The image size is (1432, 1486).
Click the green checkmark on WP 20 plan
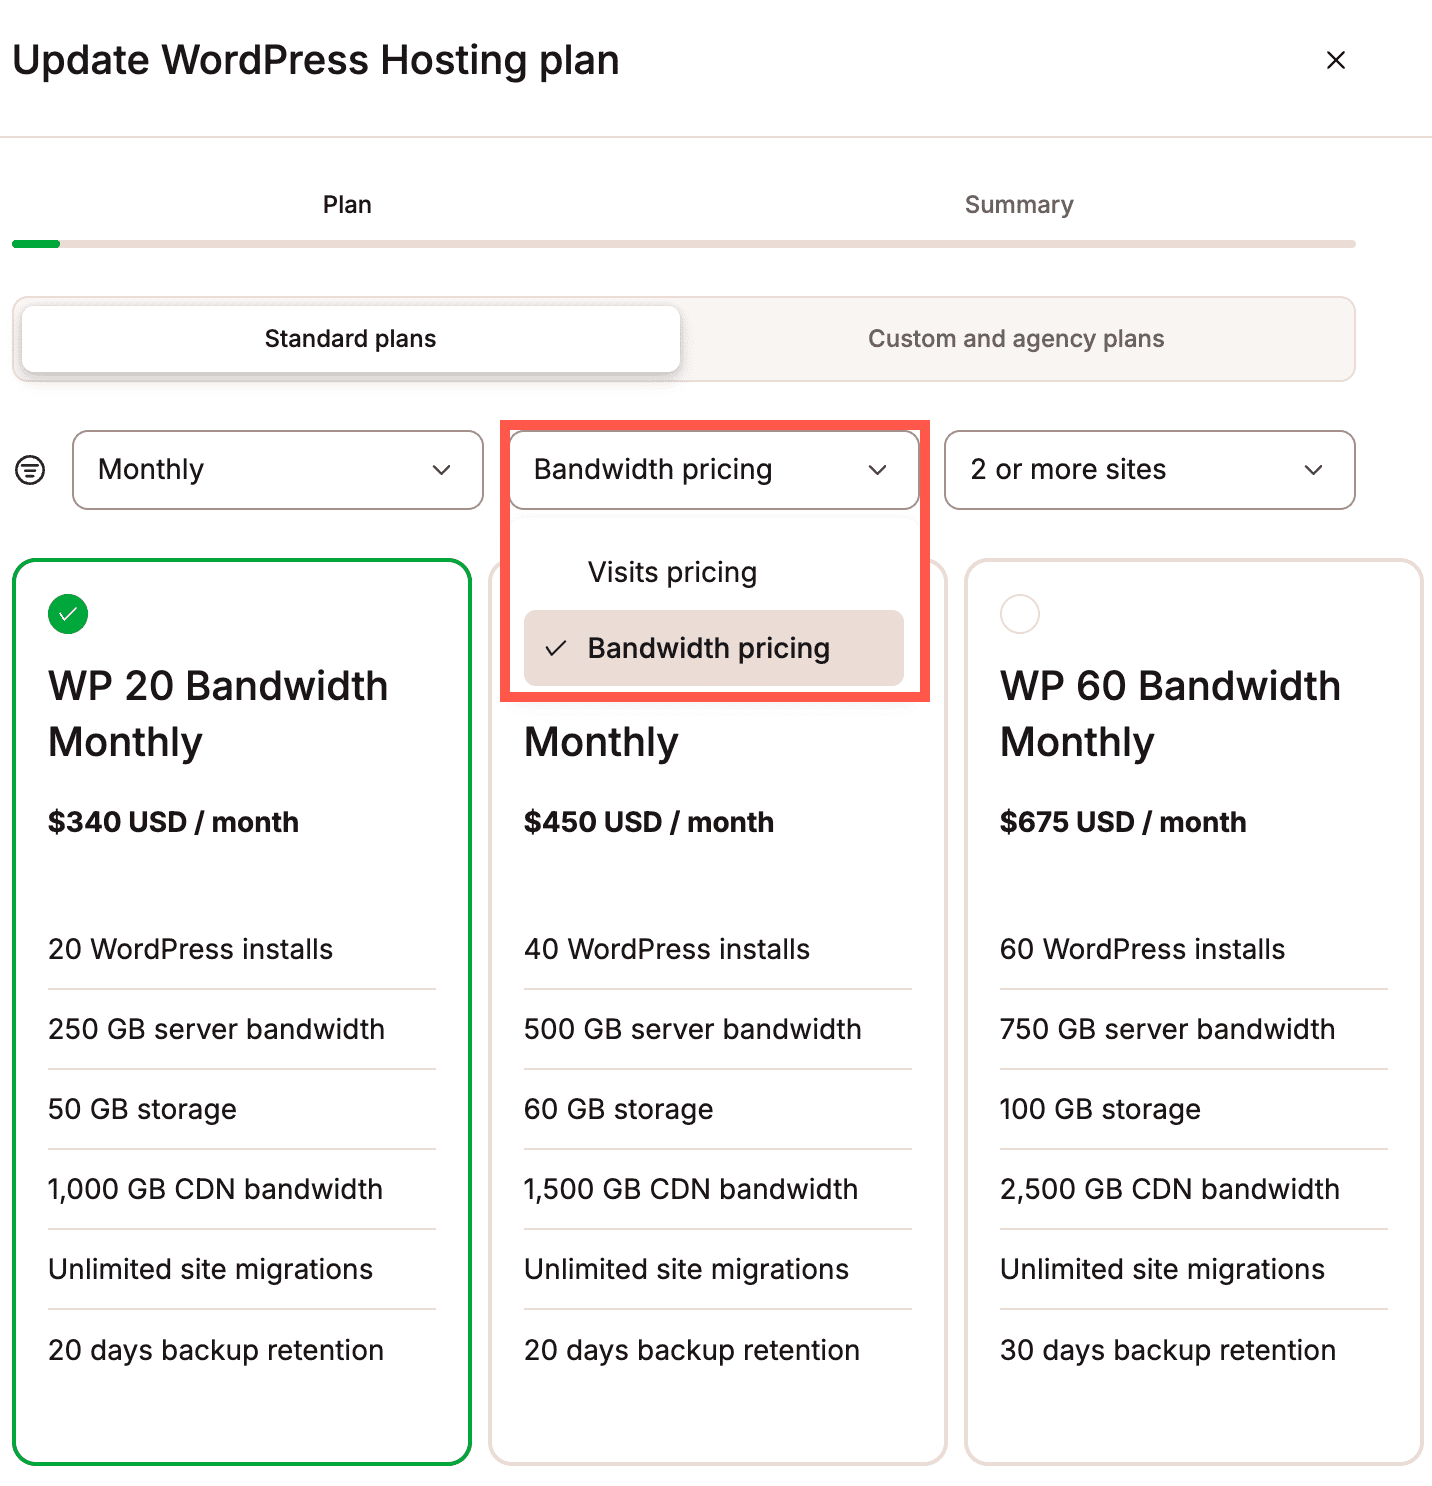click(x=67, y=614)
